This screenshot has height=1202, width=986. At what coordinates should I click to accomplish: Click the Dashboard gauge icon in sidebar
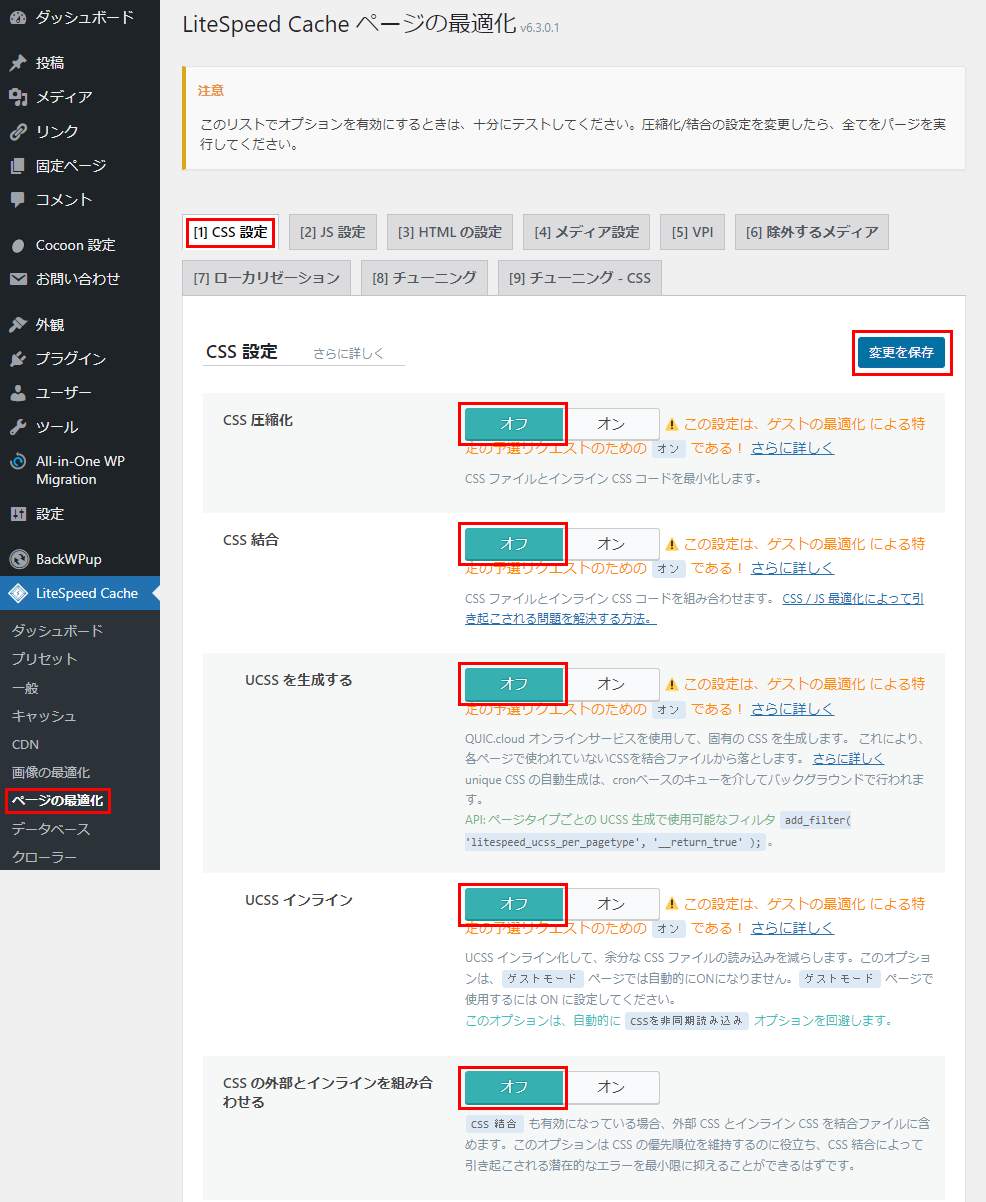pos(18,18)
